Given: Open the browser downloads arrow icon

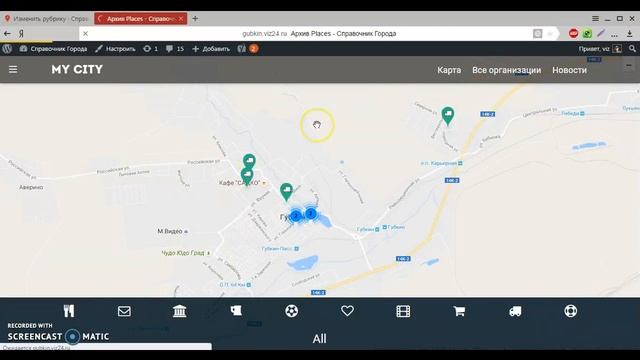Looking at the screenshot, I should (630, 33).
